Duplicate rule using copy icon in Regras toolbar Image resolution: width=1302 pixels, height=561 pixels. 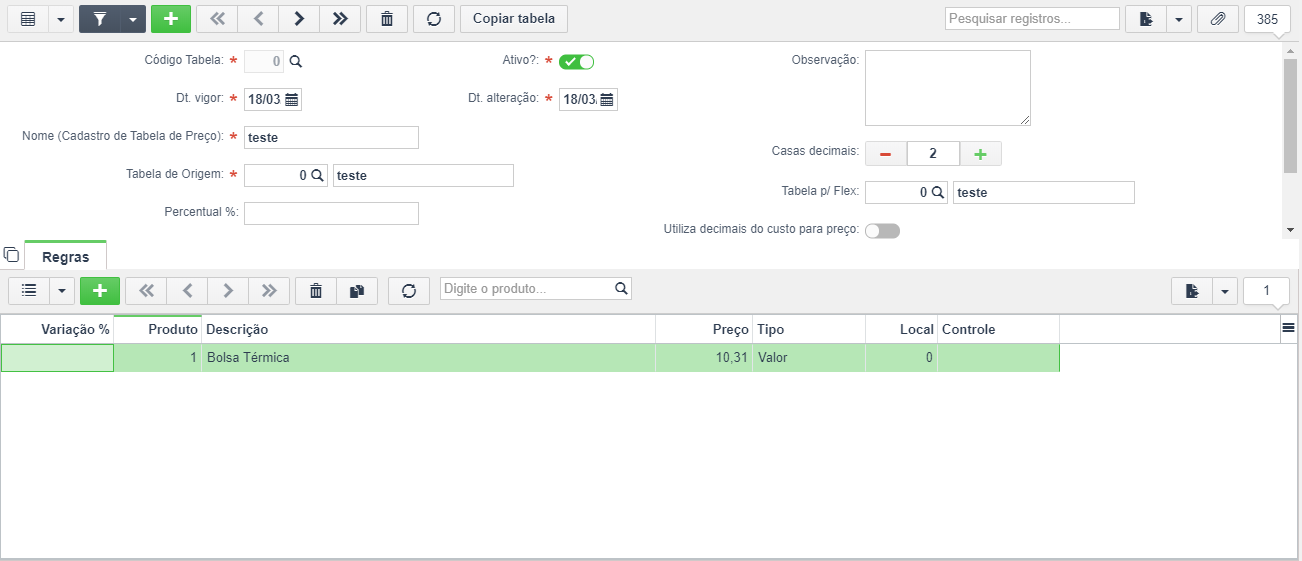click(x=357, y=291)
